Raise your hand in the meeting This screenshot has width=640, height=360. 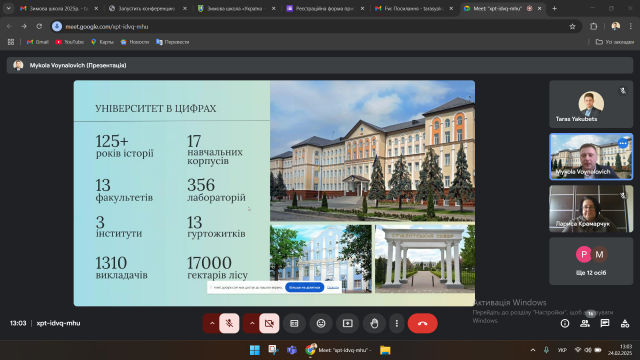click(x=374, y=323)
